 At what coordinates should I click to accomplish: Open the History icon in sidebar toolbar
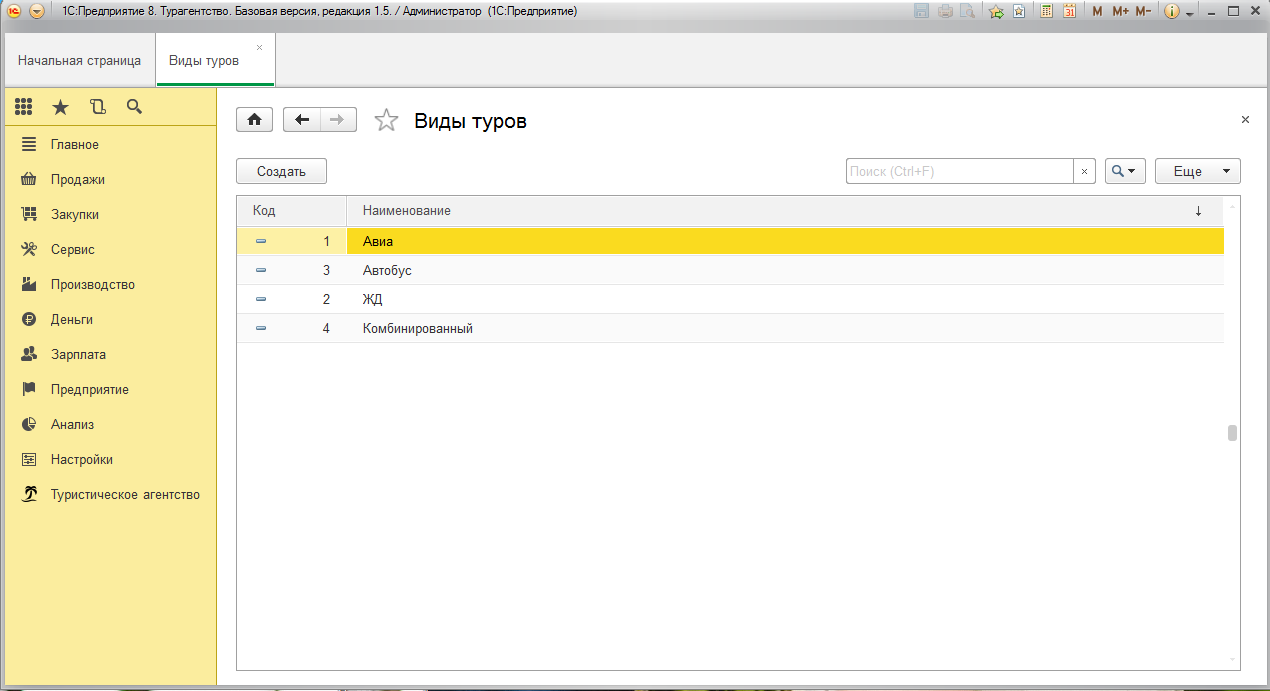tap(97, 107)
